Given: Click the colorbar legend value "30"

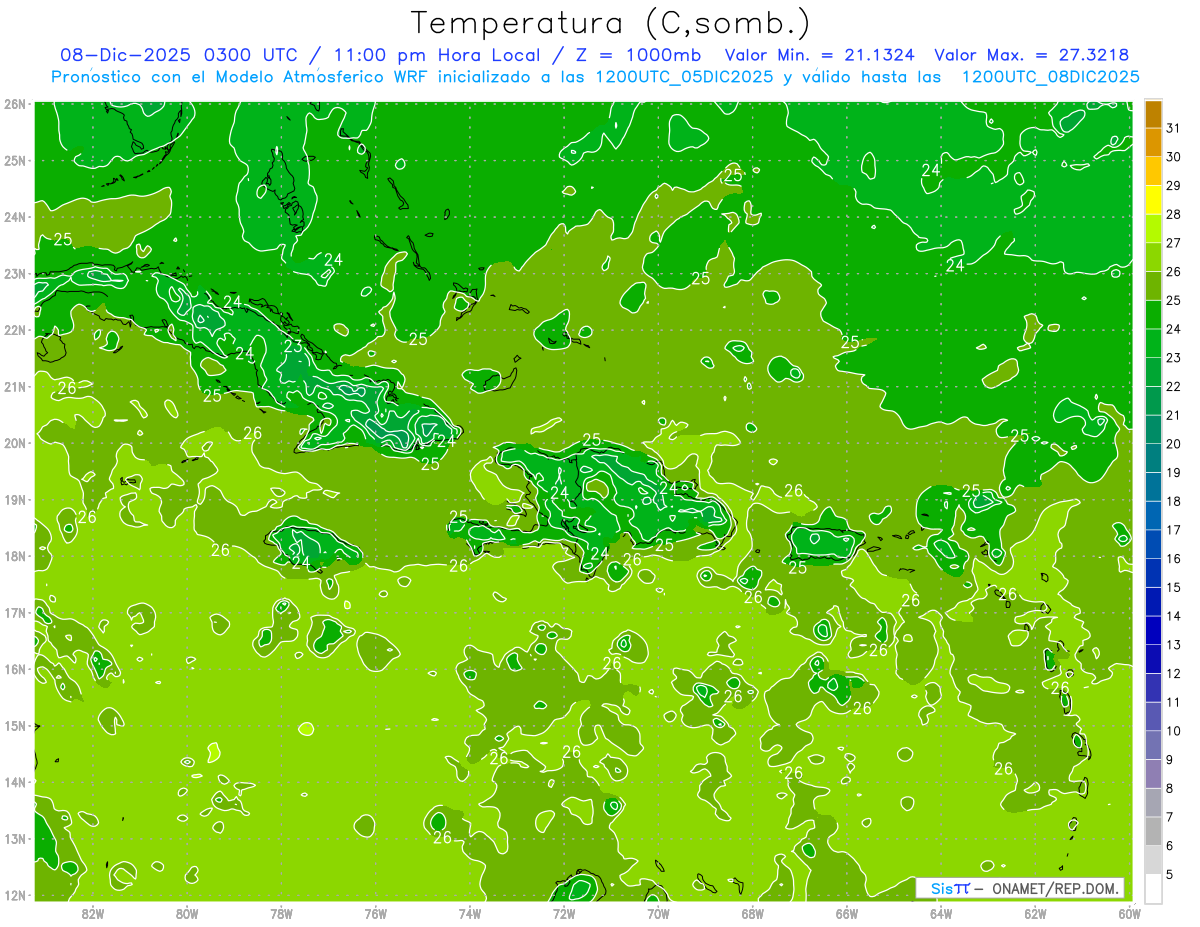Looking at the screenshot, I should 1174,157.
